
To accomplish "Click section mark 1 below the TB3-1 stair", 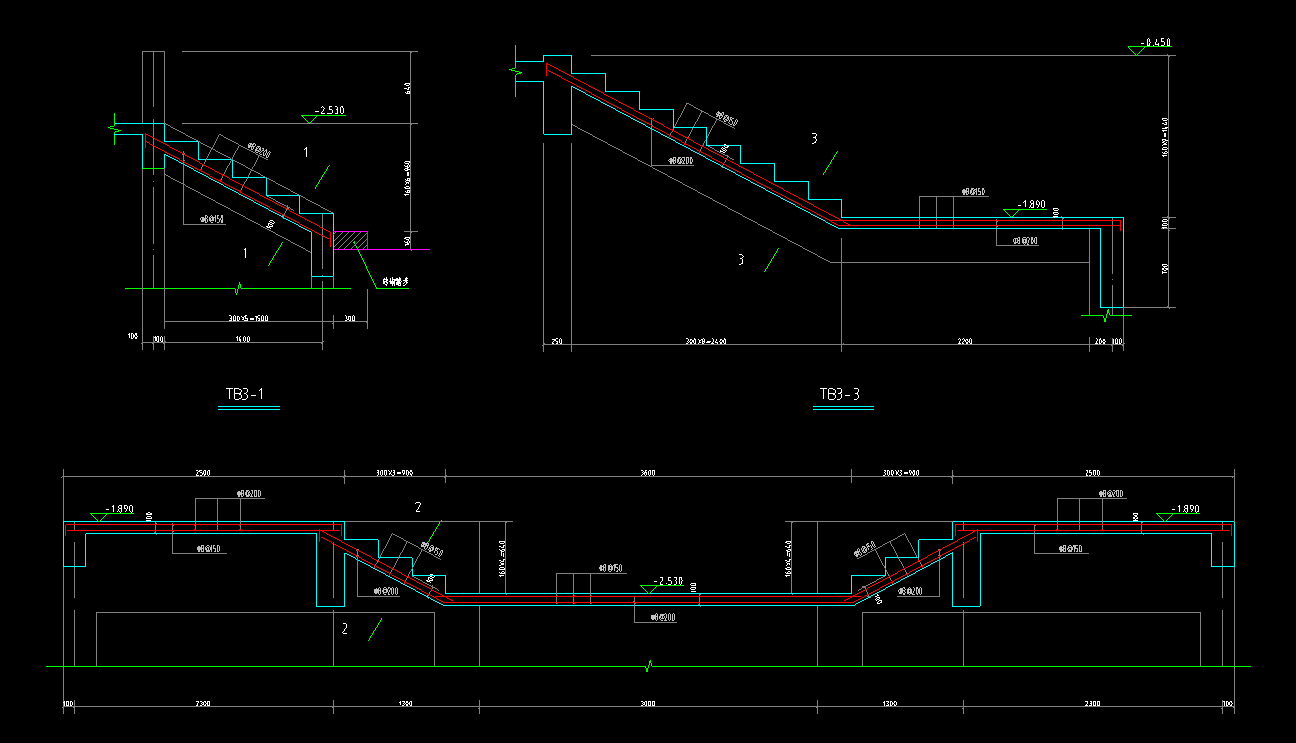I will click(x=245, y=253).
